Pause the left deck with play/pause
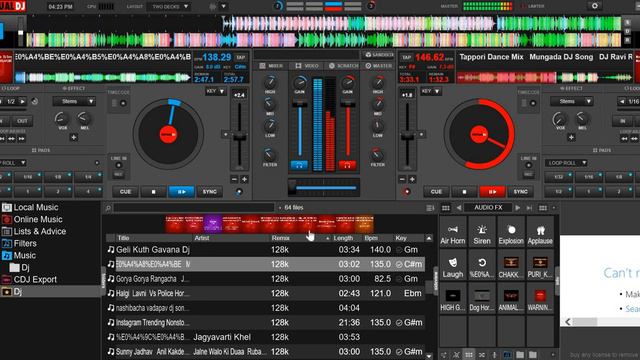Screen dimensions: 640x360 [181, 191]
